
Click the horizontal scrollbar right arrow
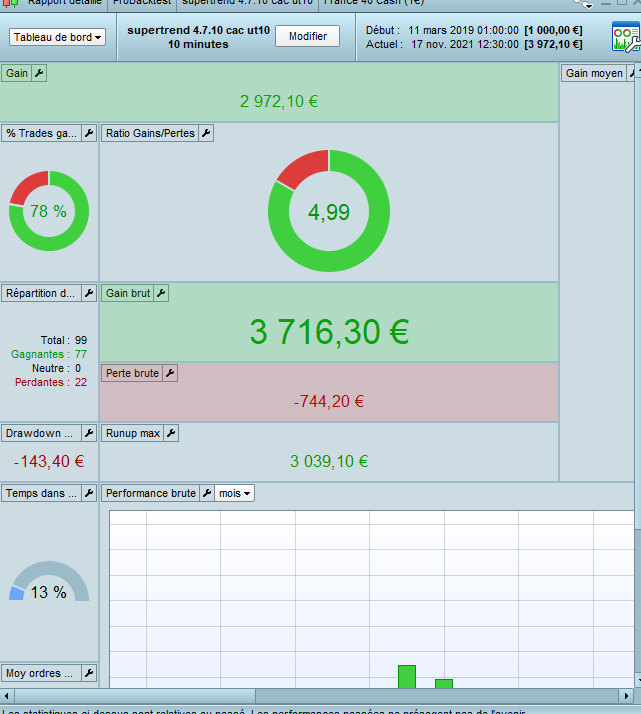[626, 696]
